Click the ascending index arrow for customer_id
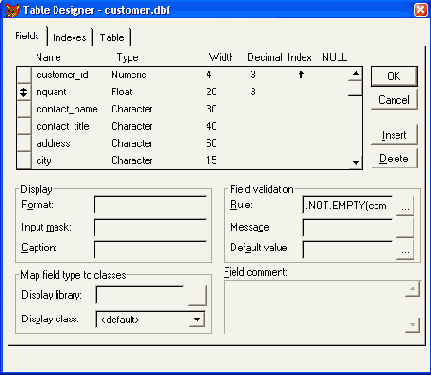The width and height of the screenshot is (431, 375). point(301,74)
